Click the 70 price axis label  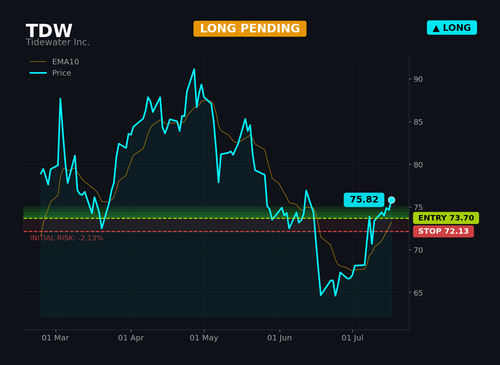click(x=418, y=250)
